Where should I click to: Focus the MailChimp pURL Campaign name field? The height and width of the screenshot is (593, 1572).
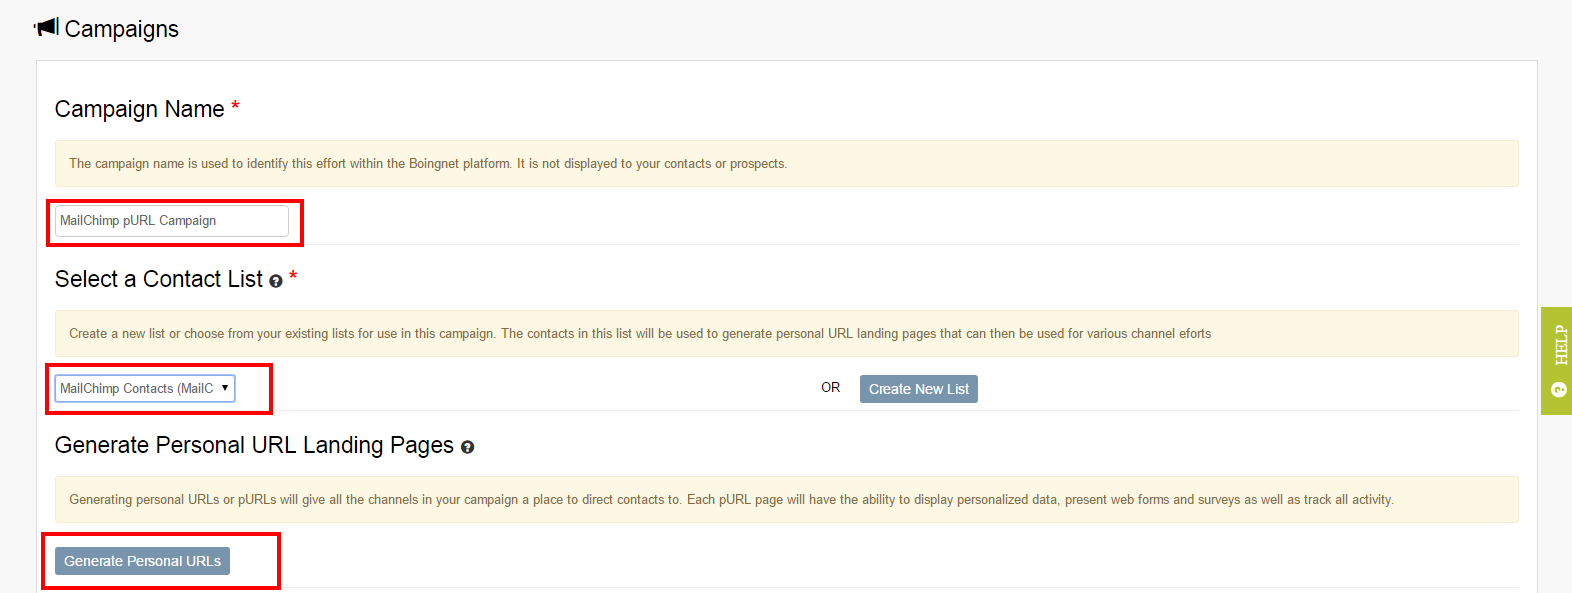pyautogui.click(x=172, y=221)
